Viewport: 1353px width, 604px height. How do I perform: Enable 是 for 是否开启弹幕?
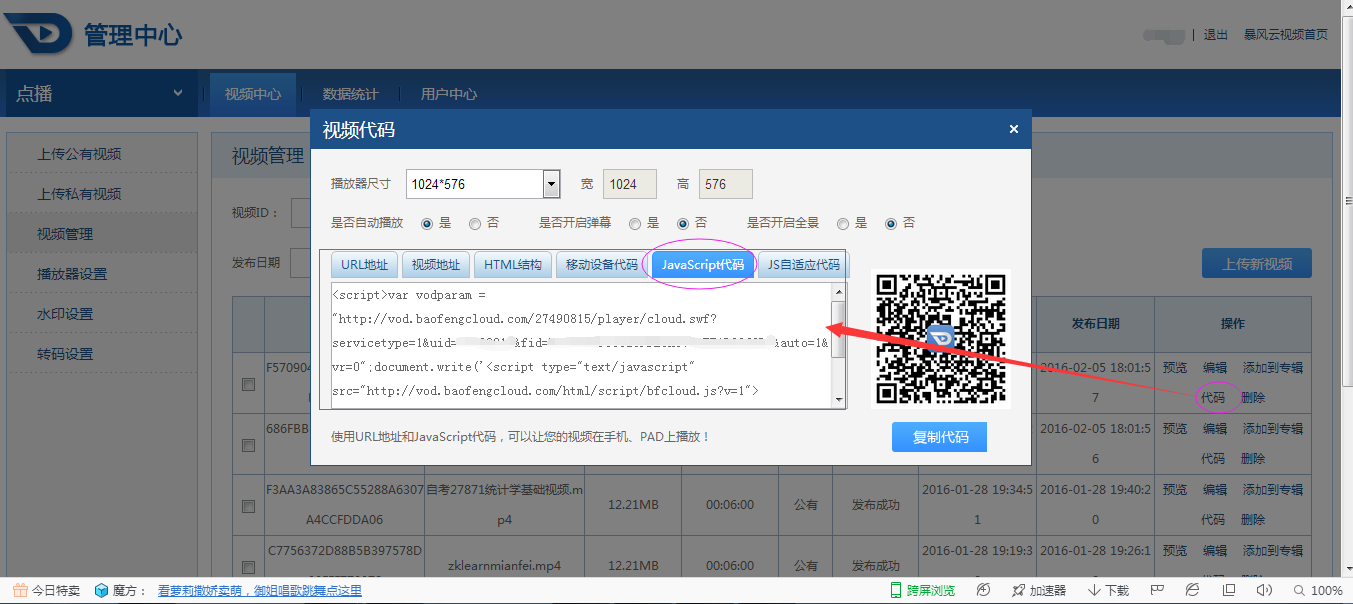(x=635, y=223)
